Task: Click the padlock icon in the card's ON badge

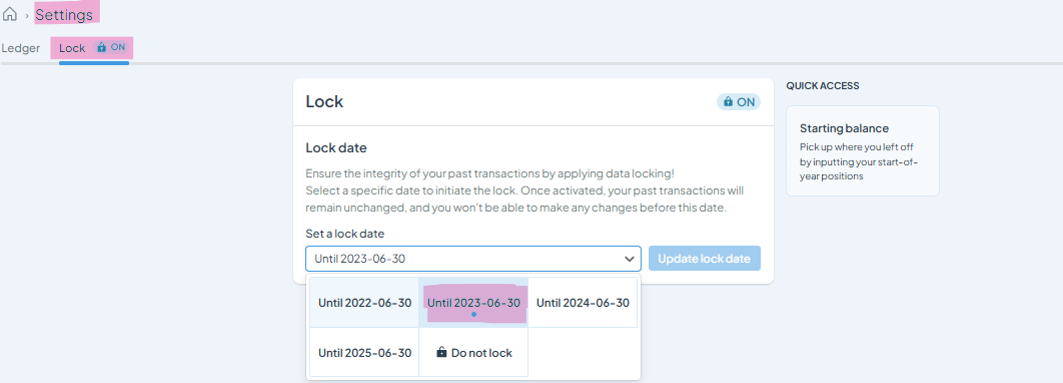Action: (728, 102)
